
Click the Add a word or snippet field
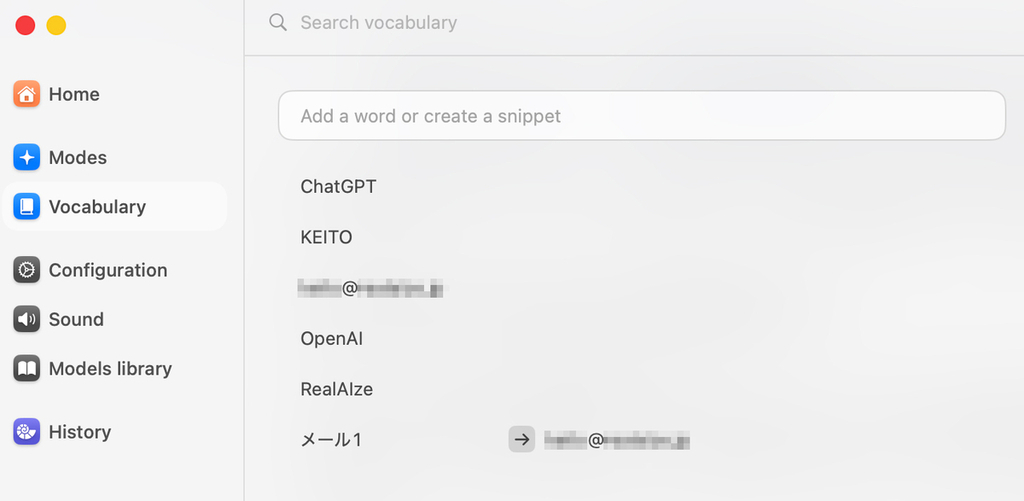(642, 116)
